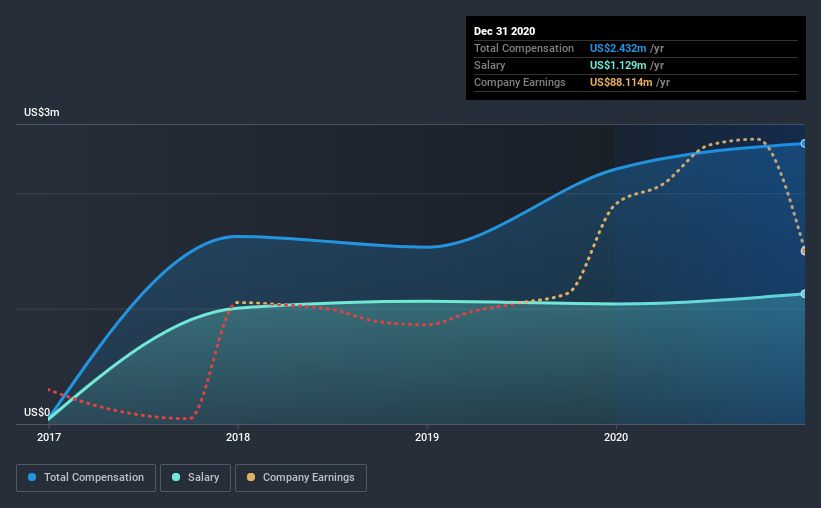Click the Dec 31 2020 tooltip date
The width and height of the screenshot is (821, 508).
pyautogui.click(x=504, y=31)
